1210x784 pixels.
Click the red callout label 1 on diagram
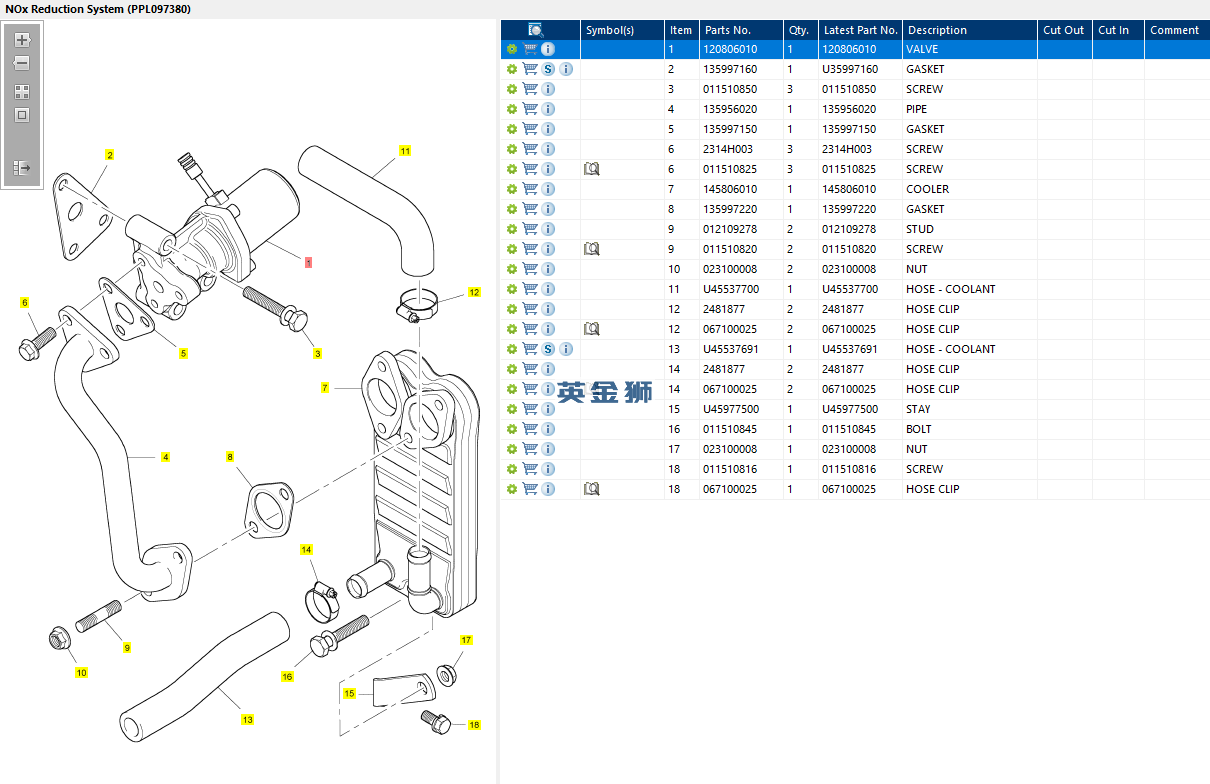(x=308, y=262)
